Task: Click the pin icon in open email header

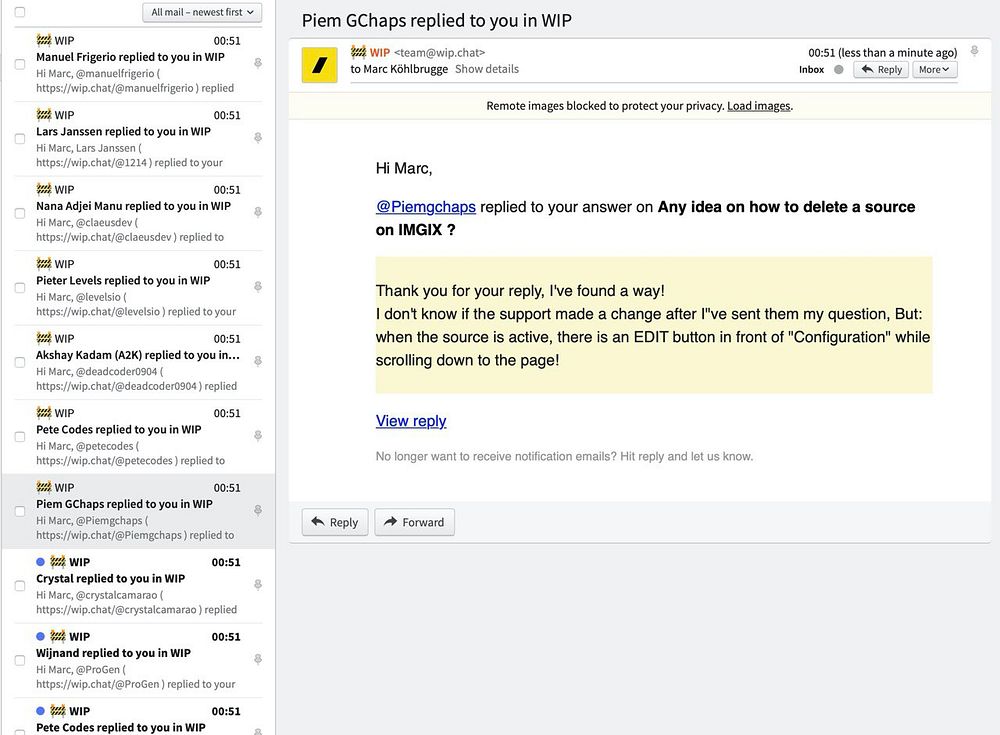Action: point(974,51)
